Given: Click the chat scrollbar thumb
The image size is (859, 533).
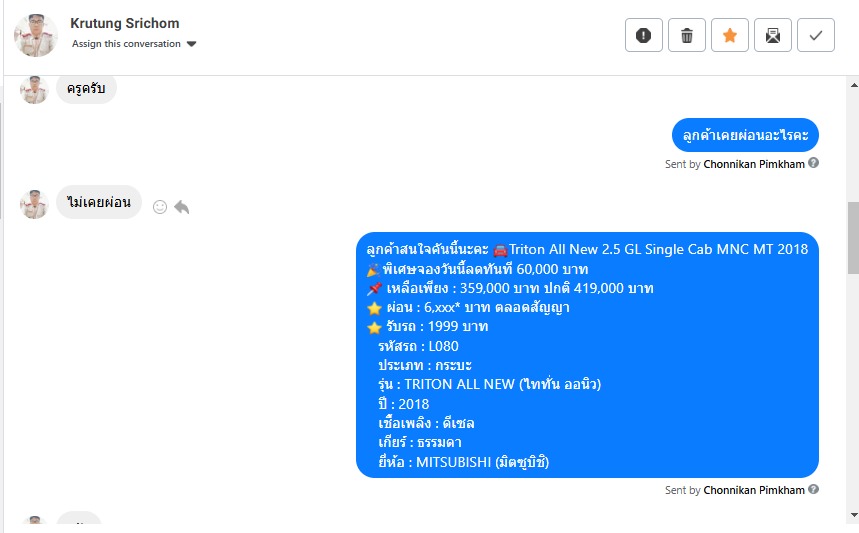Looking at the screenshot, I should (x=854, y=238).
